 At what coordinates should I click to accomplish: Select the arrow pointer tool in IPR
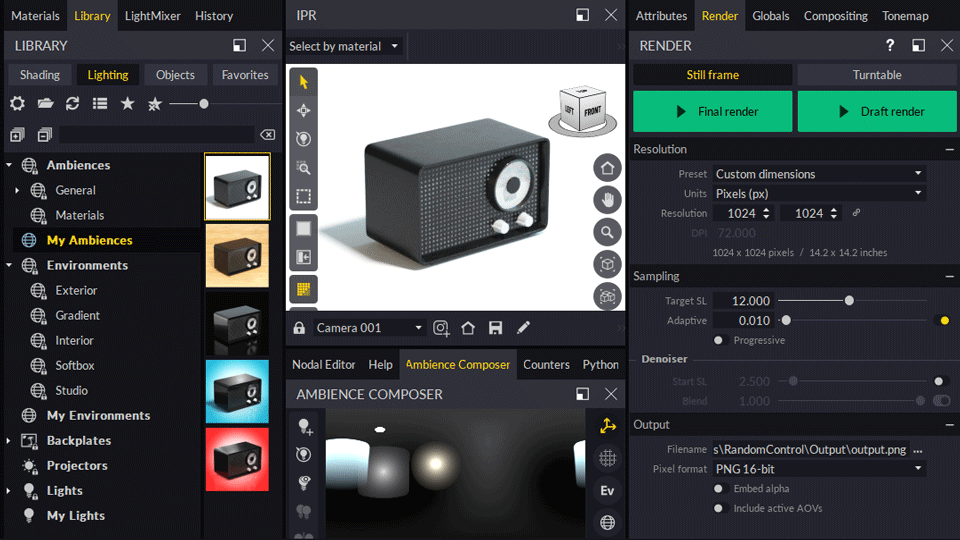coord(304,81)
